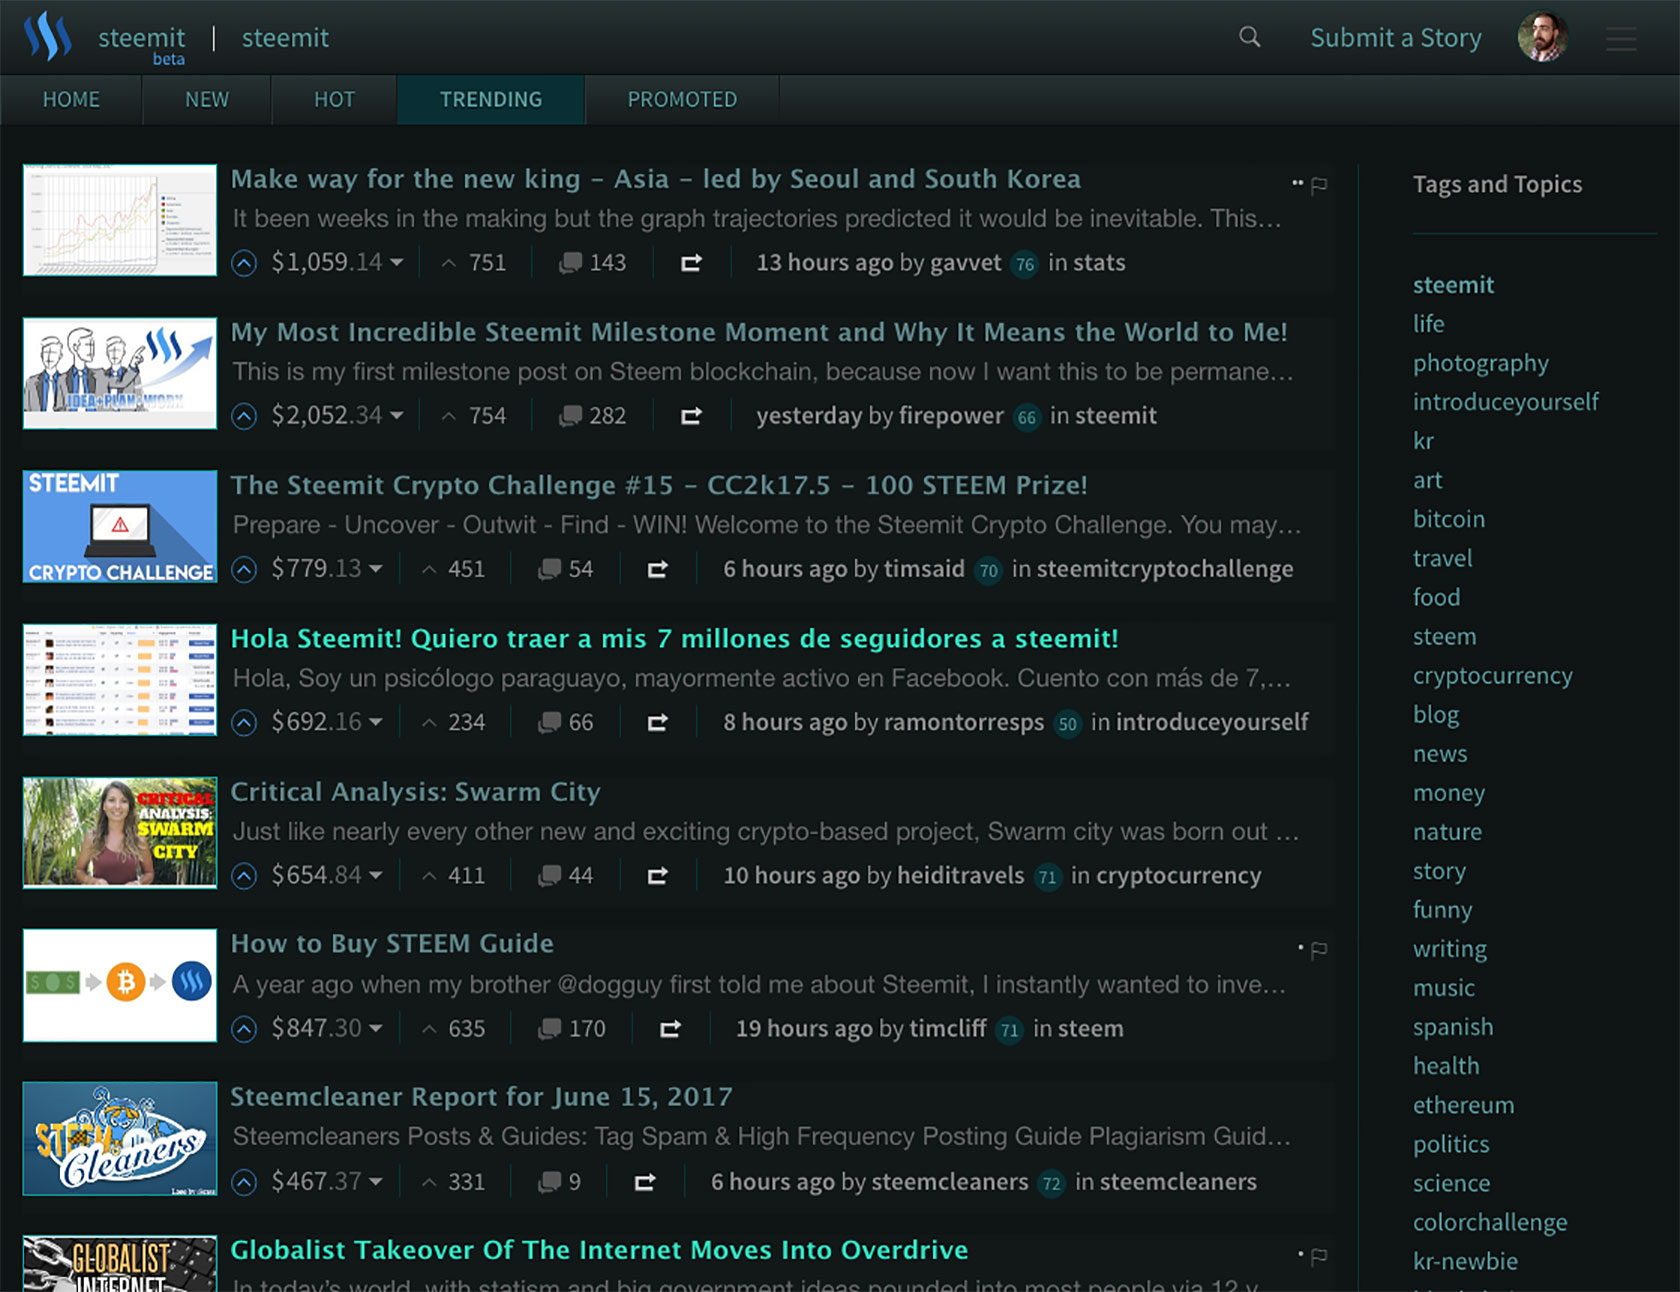Switch to the HOT tab
Viewport: 1680px width, 1292px height.
click(334, 100)
